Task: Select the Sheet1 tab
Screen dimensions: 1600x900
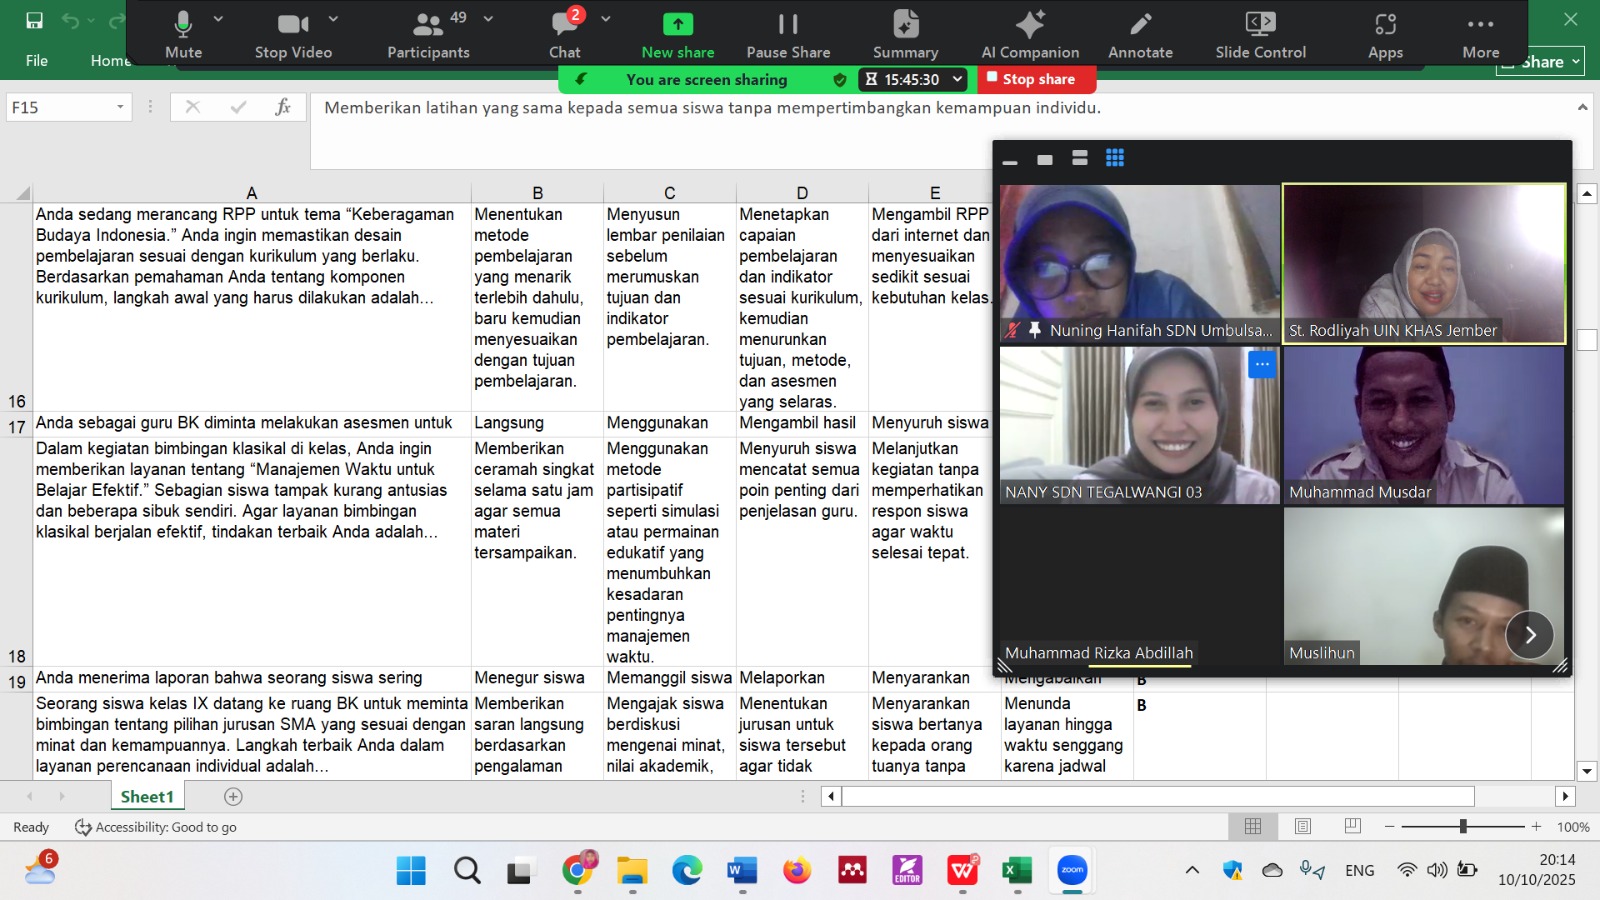Action: [147, 797]
